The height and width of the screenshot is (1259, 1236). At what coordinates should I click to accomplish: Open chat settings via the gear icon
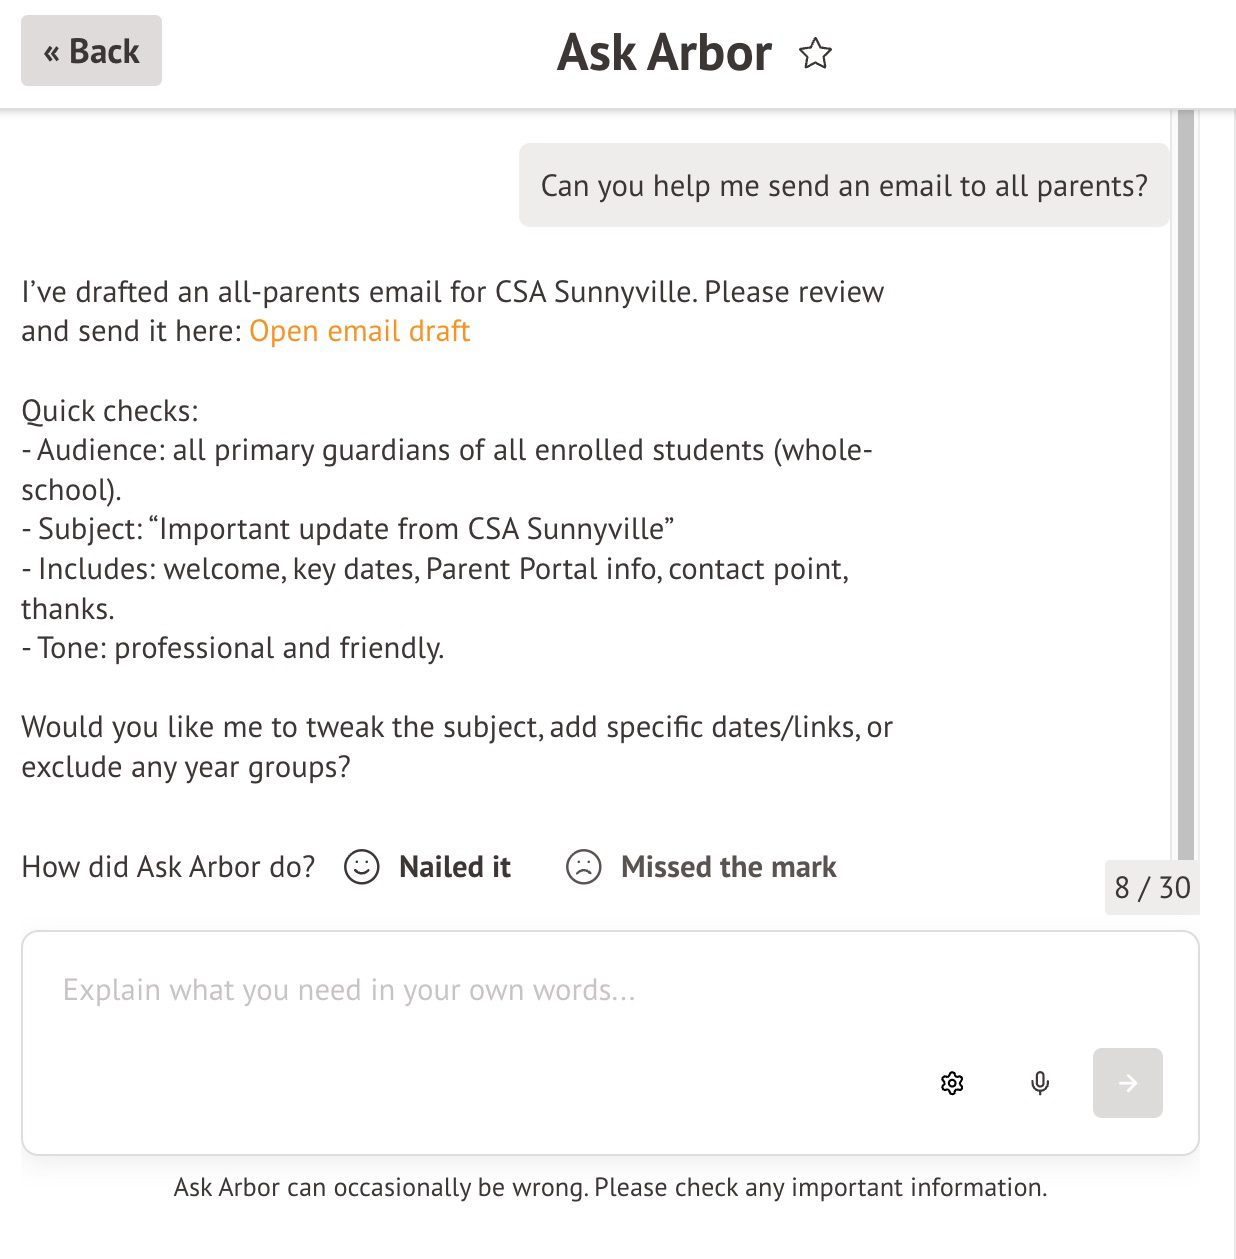point(952,1083)
